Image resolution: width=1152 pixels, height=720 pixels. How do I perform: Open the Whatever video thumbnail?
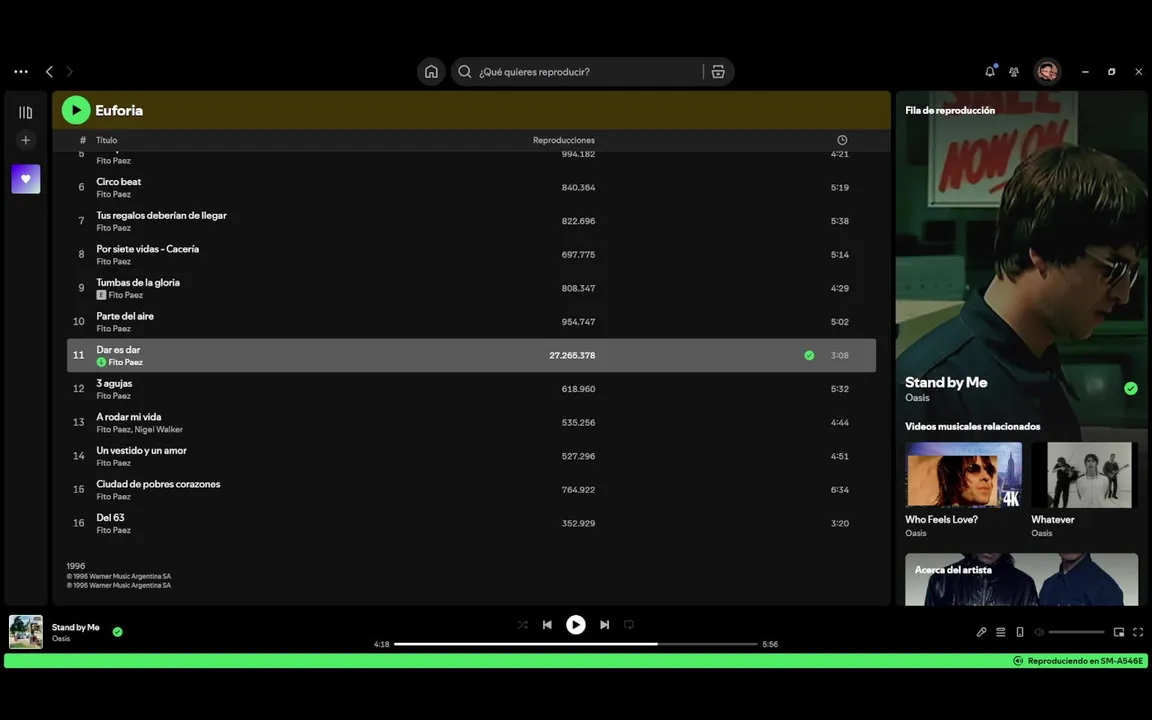pyautogui.click(x=1084, y=475)
